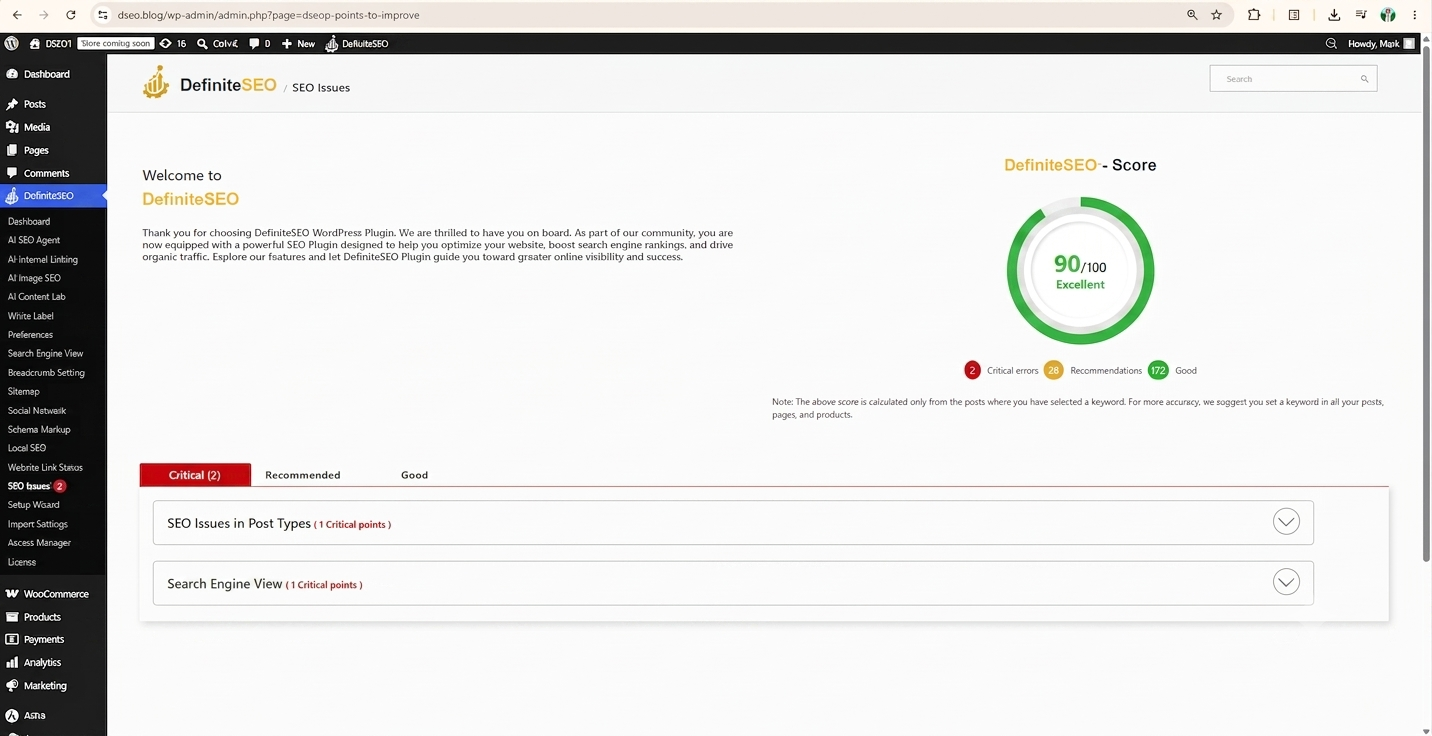Click the browser address bar URL
The width and height of the screenshot is (1432, 736).
[268, 15]
